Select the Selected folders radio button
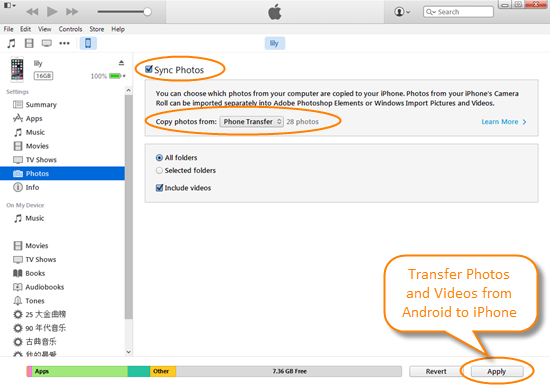550x386 pixels. tap(159, 171)
